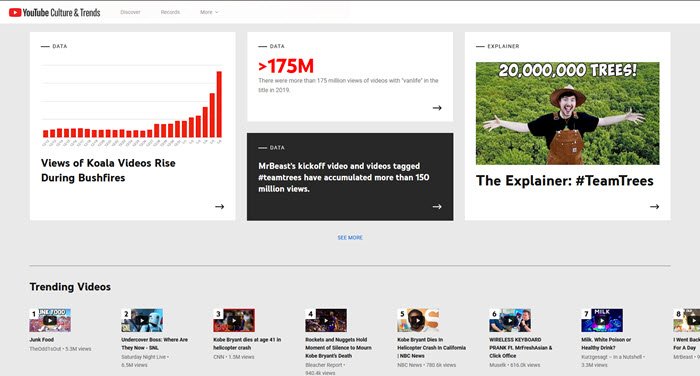Open the 'Junk Food' video title

point(42,340)
